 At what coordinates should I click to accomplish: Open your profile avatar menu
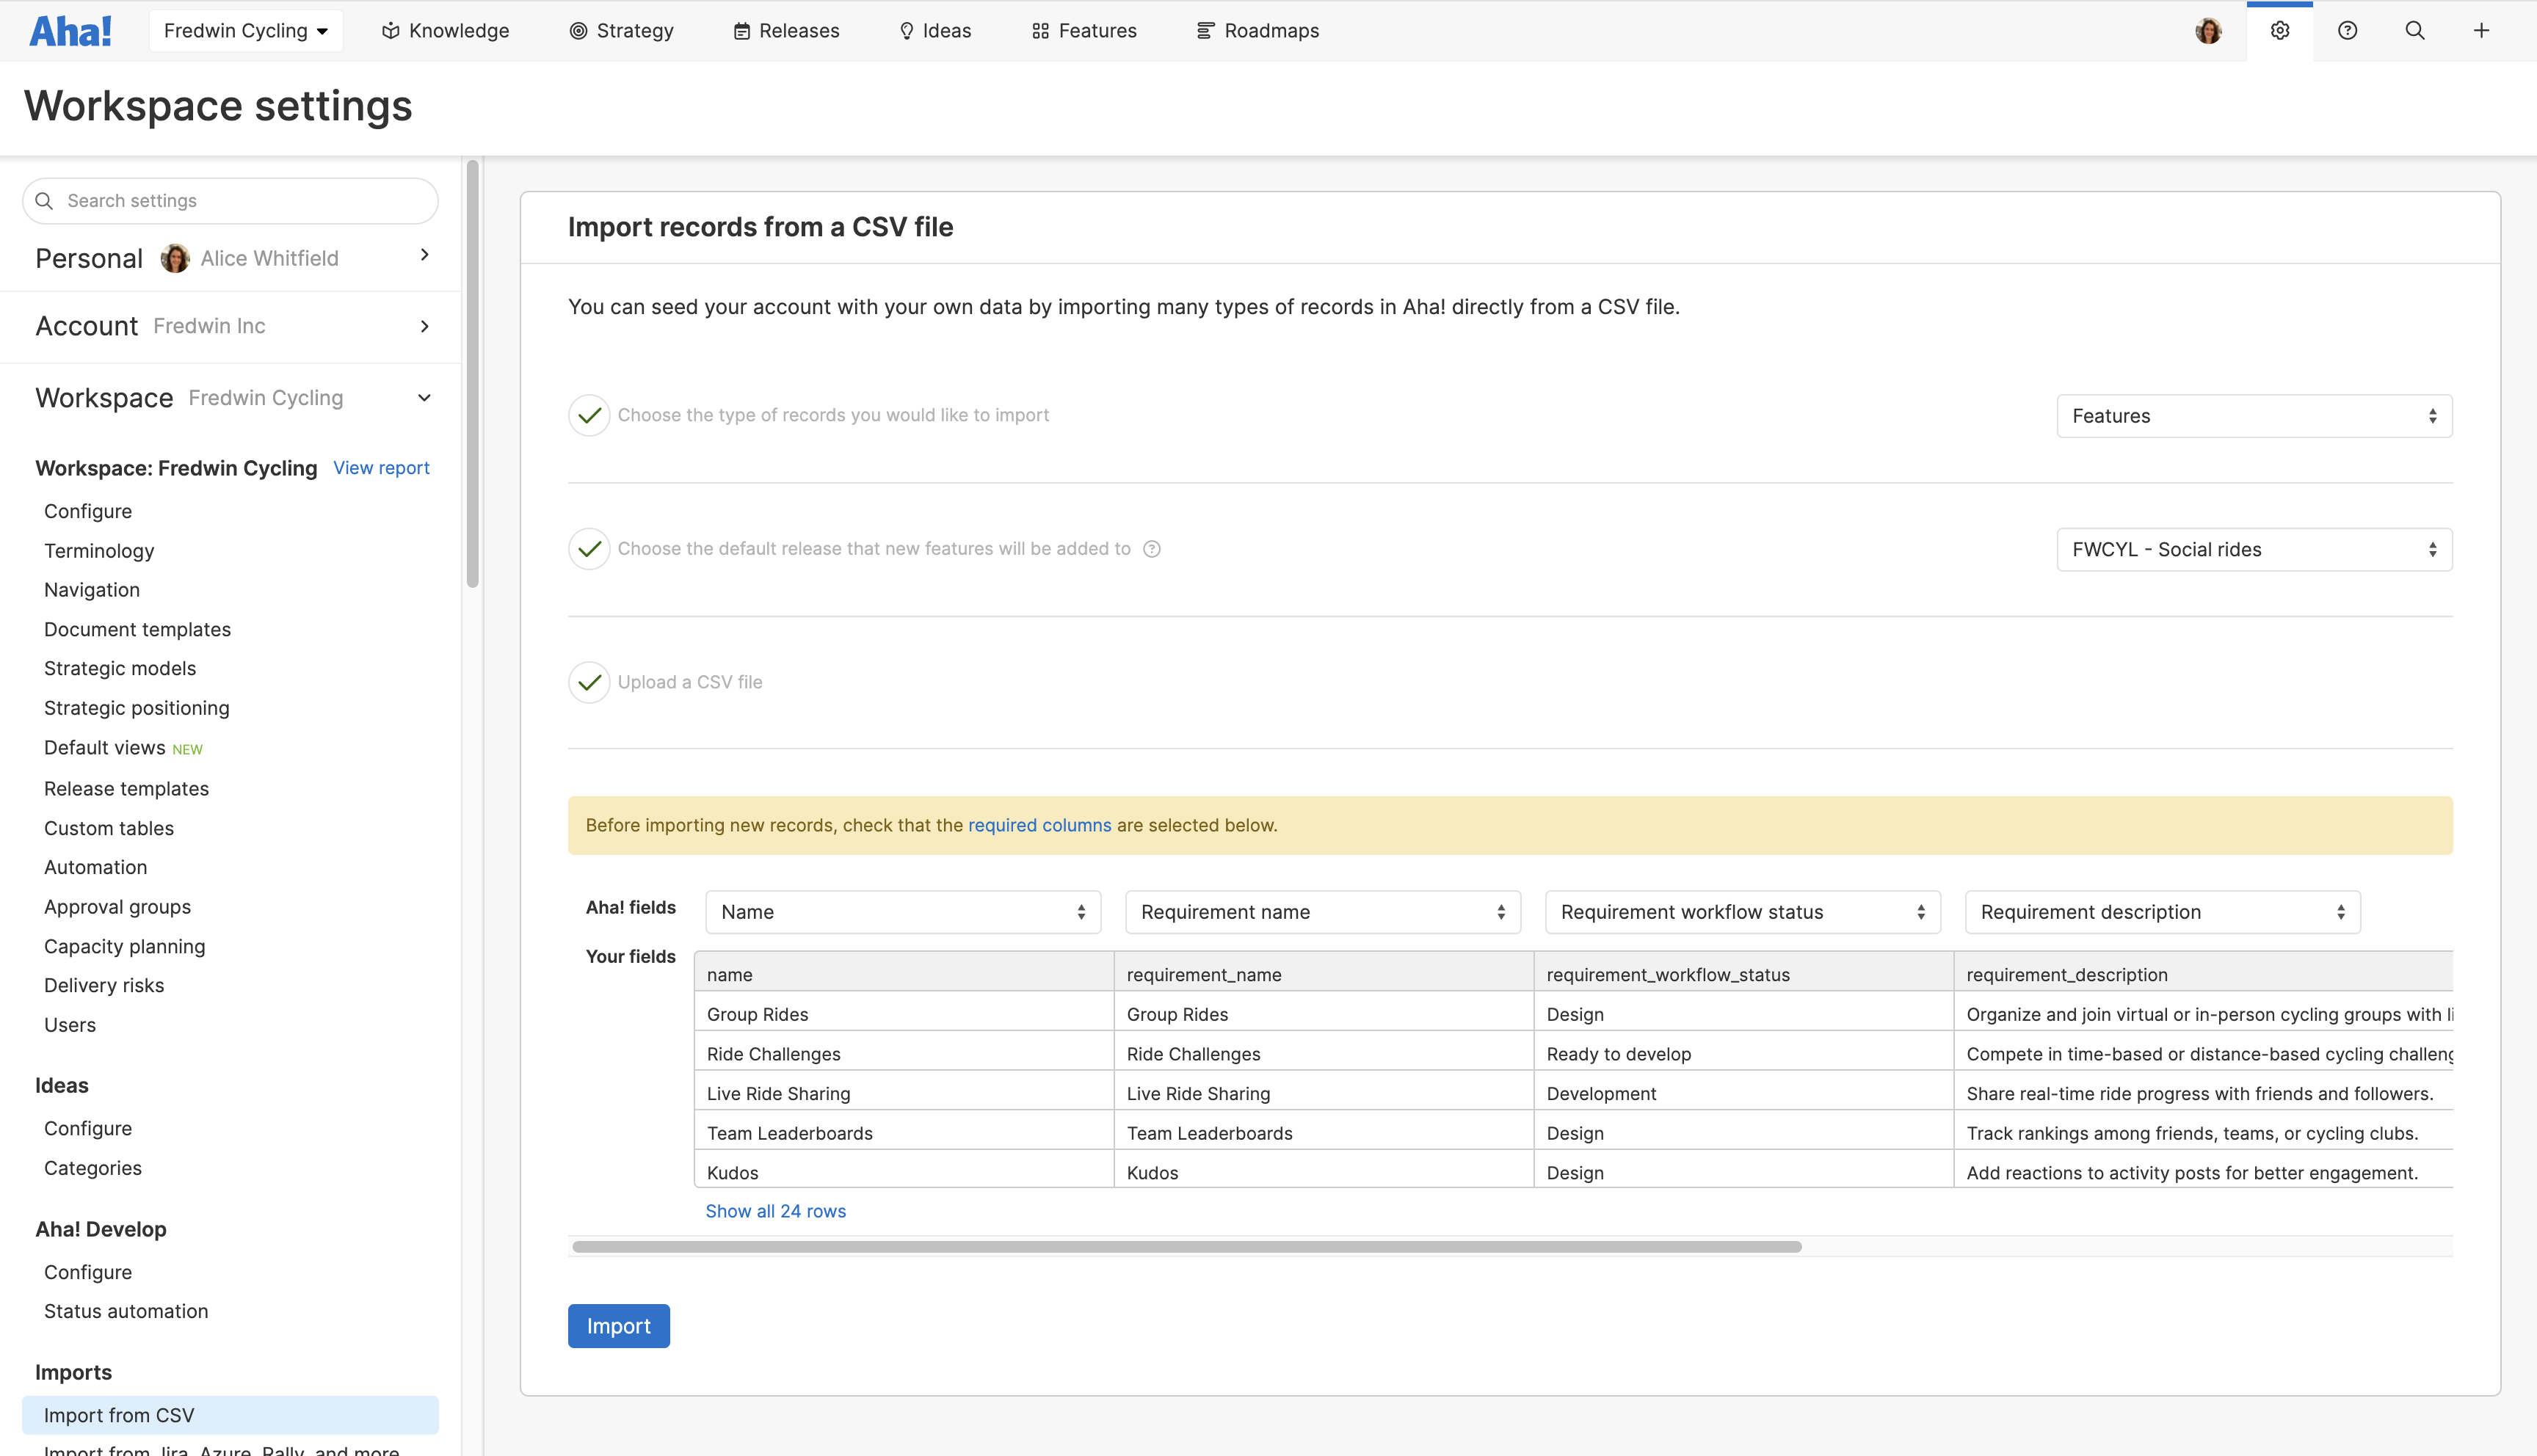[x=2209, y=30]
